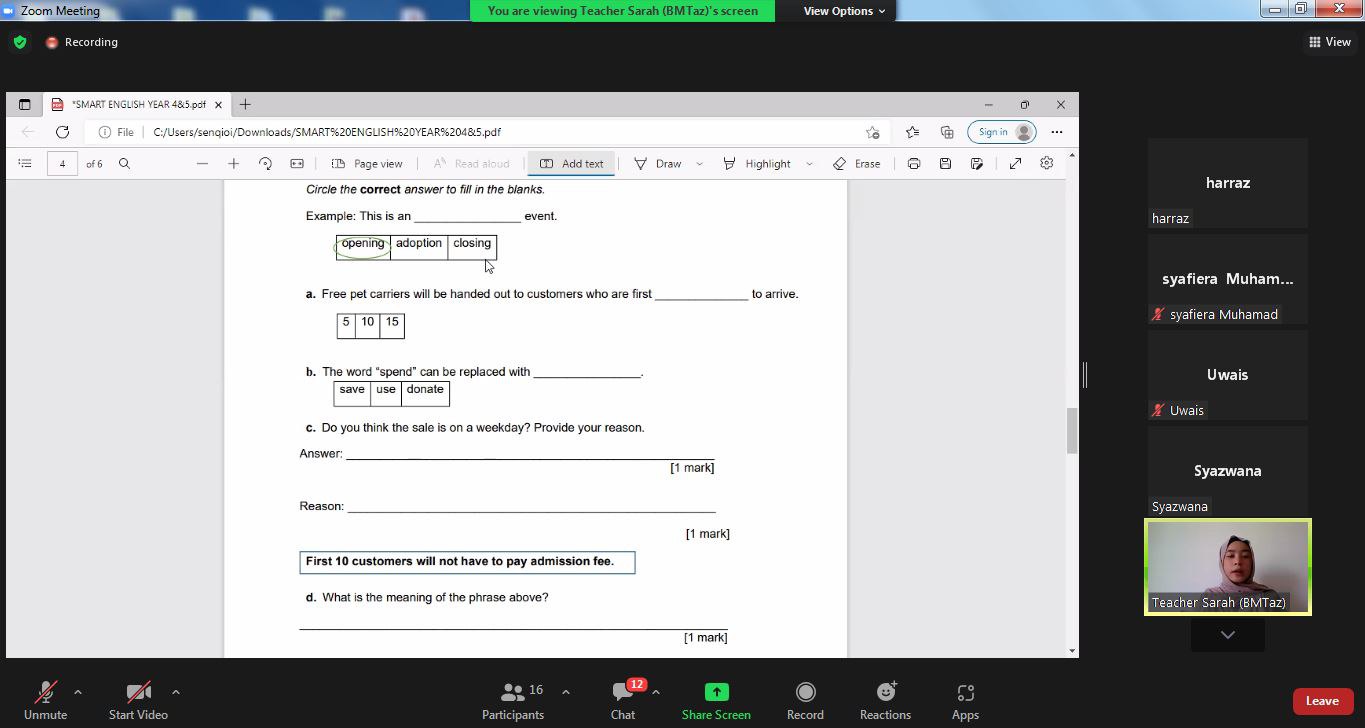Viewport: 1365px width, 728px height.
Task: Click the page number field
Action: pyautogui.click(x=62, y=163)
